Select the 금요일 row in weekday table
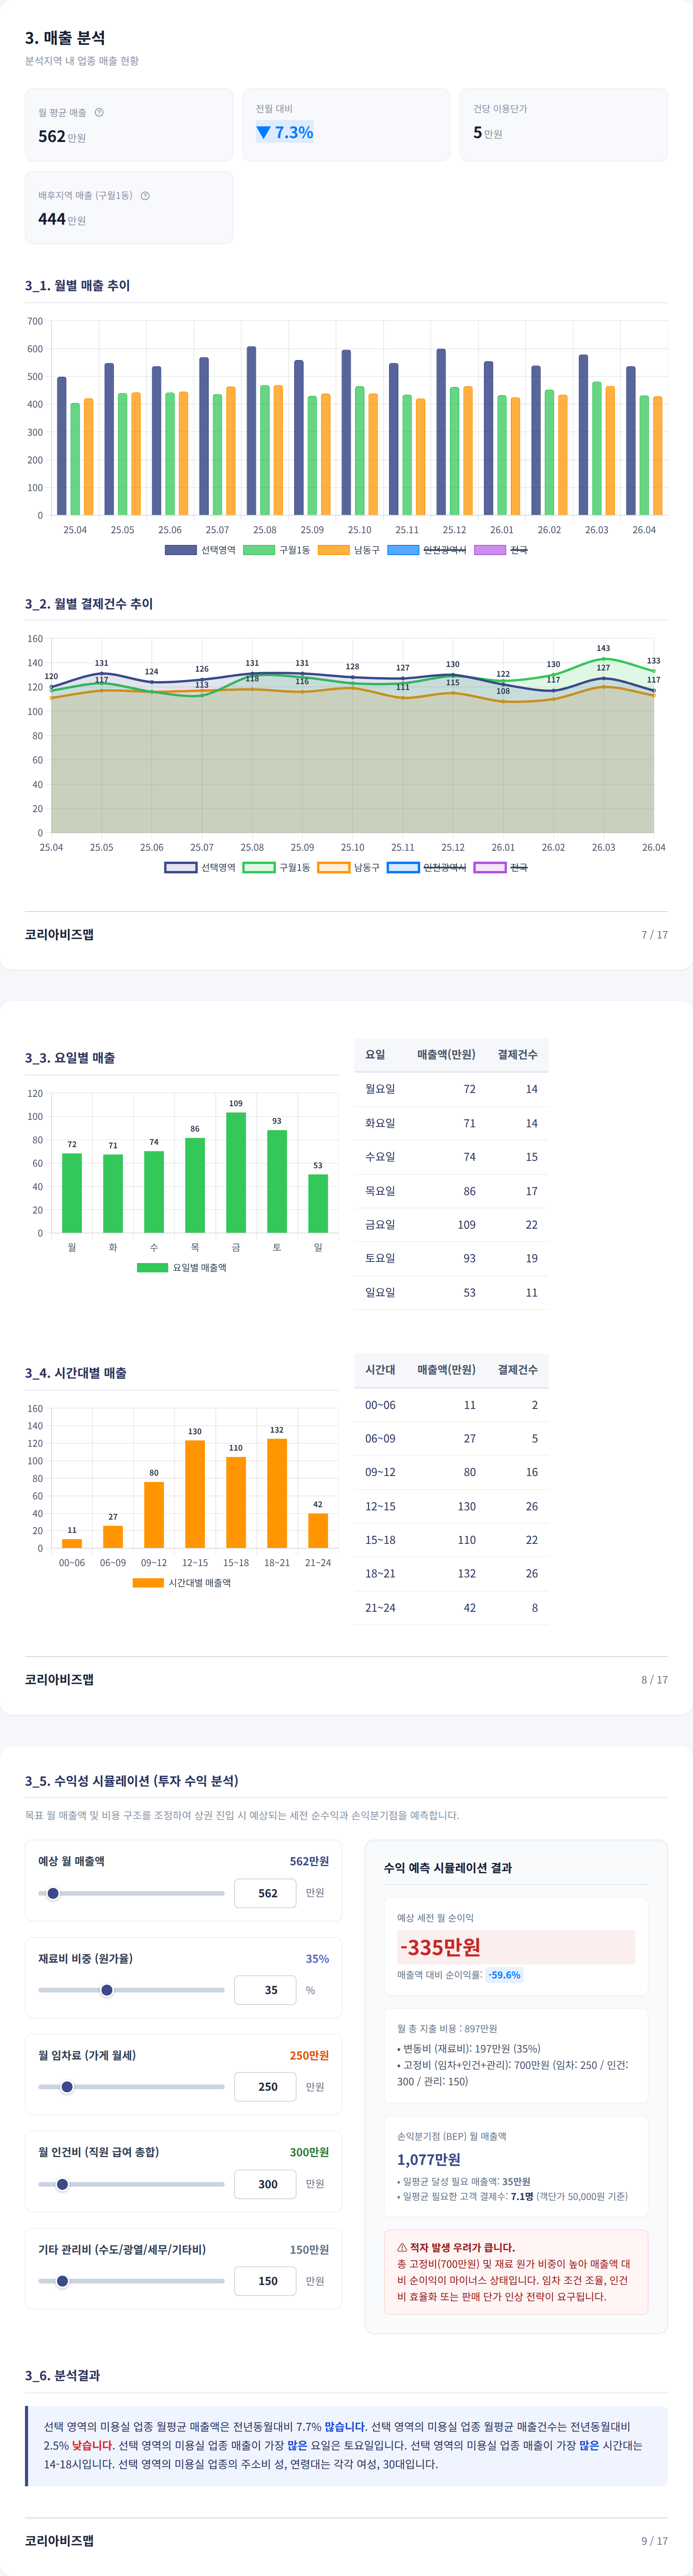Screen dimensions: 693x2576 tap(451, 1225)
